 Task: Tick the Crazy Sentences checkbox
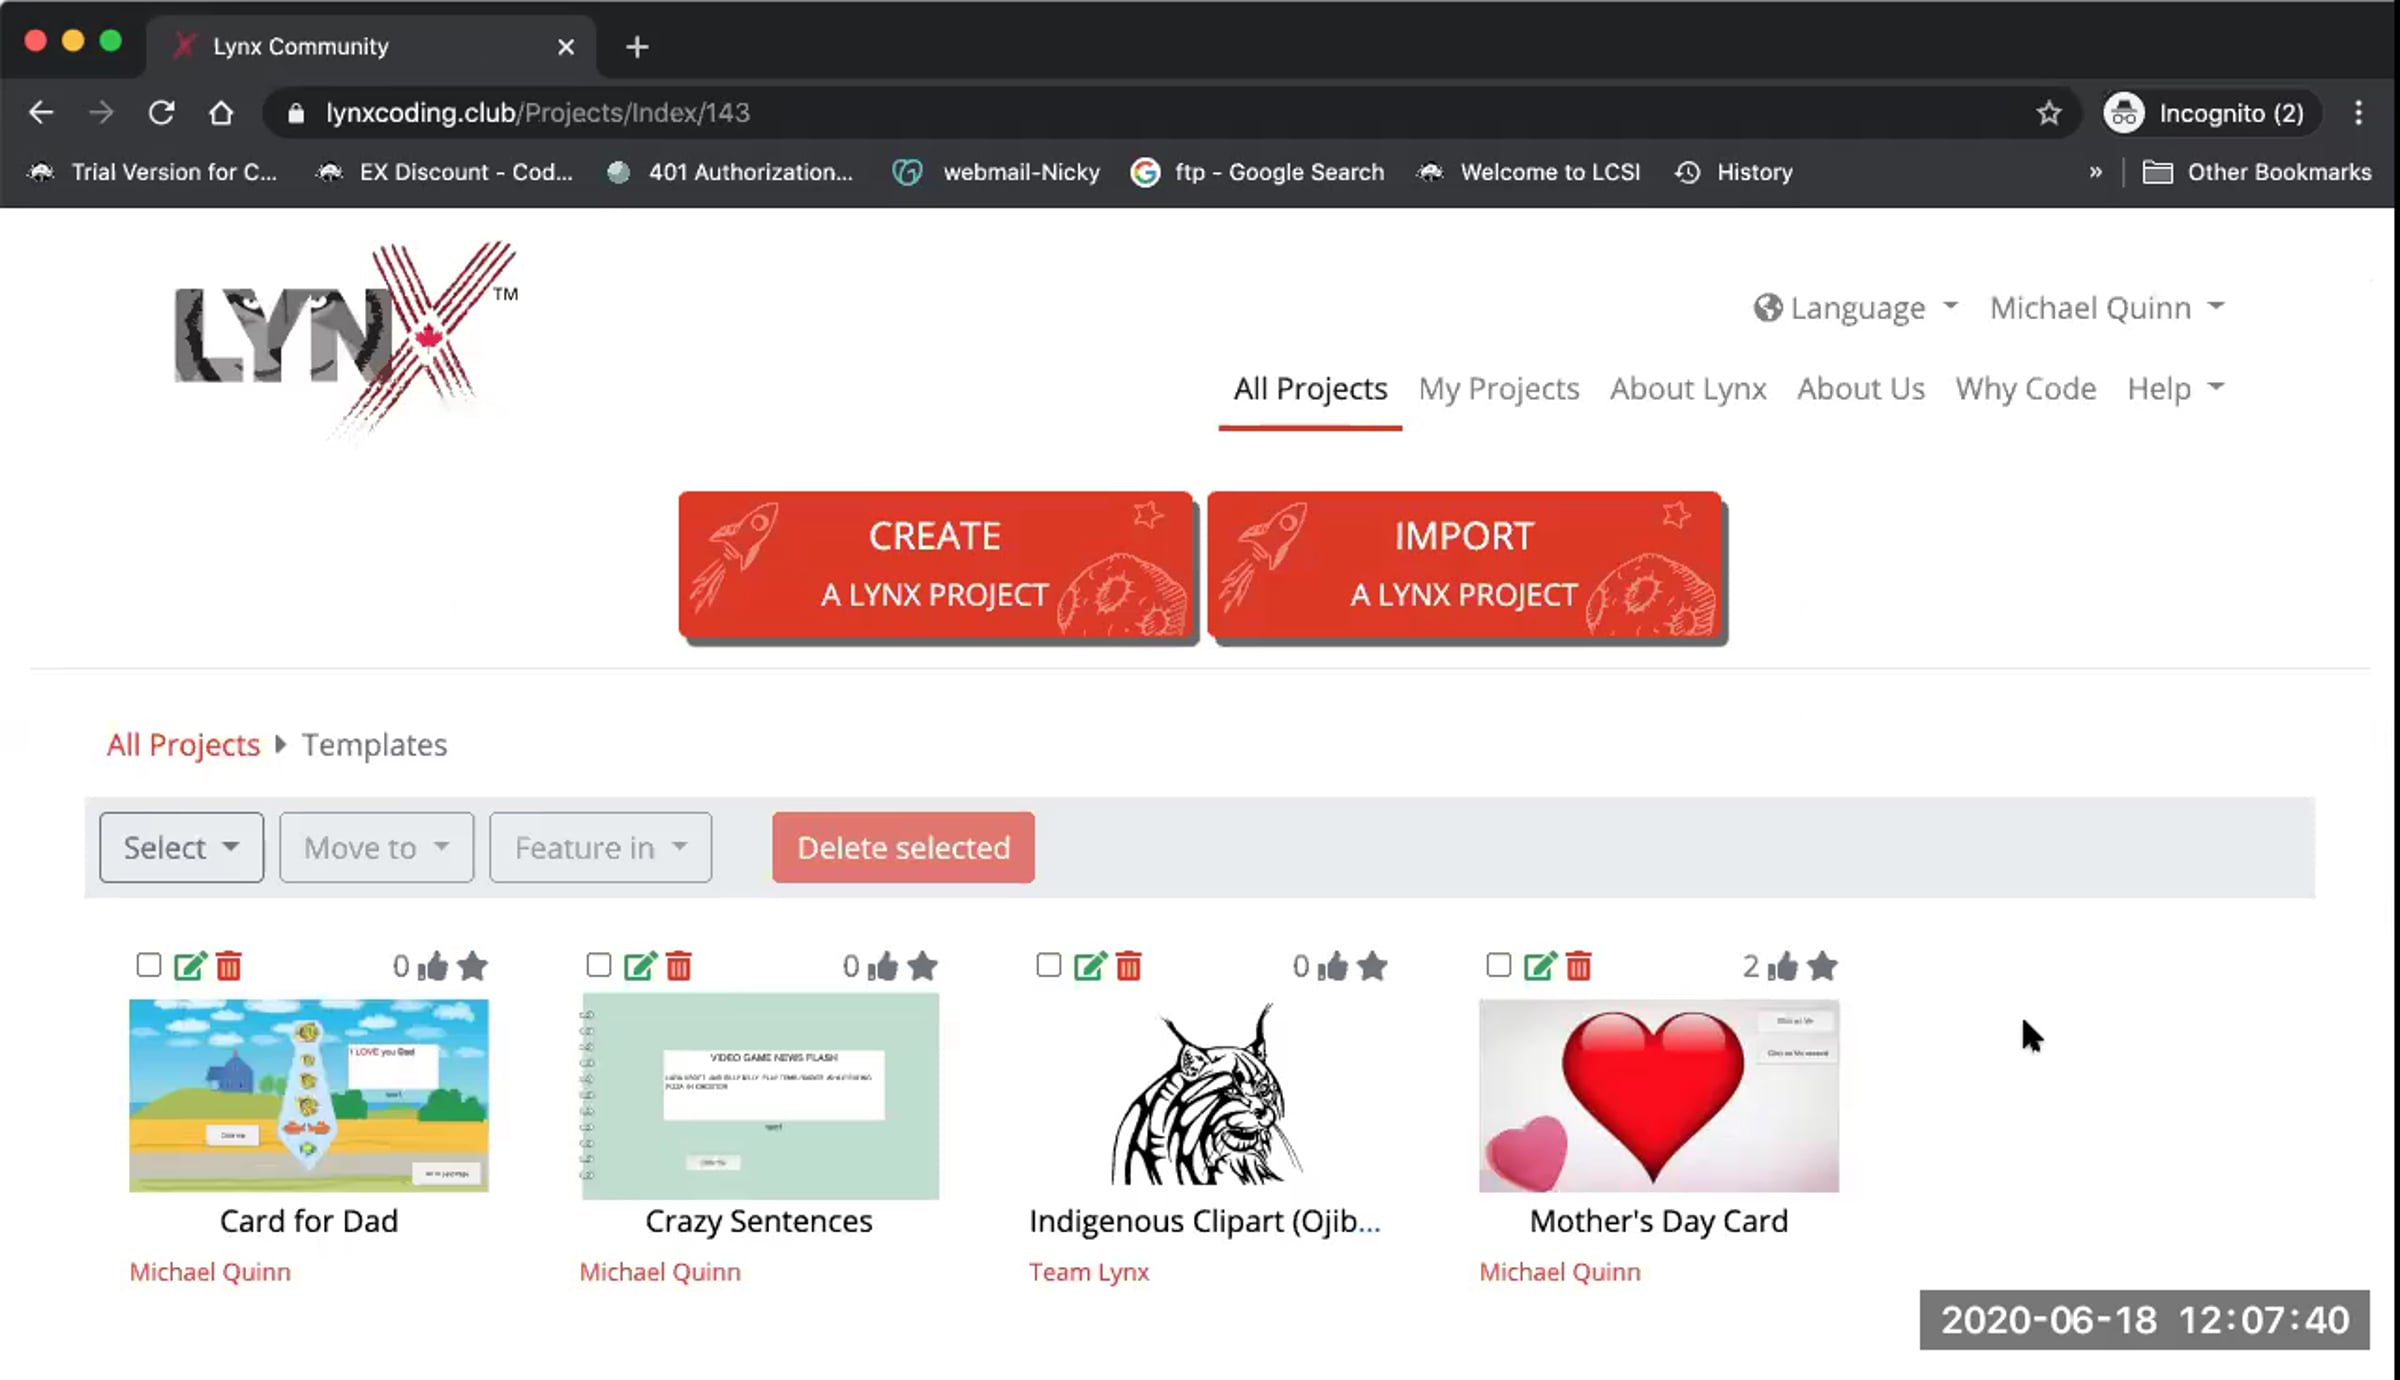click(x=598, y=965)
